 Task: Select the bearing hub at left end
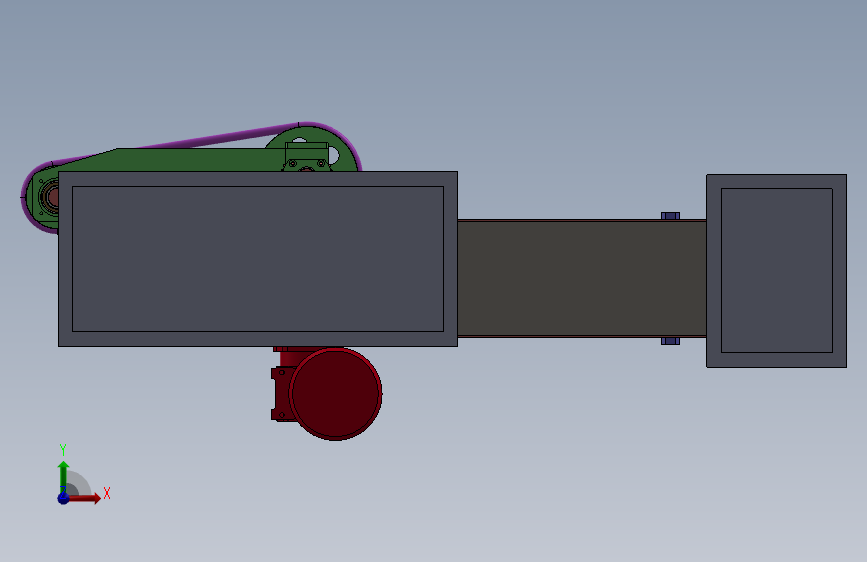(x=49, y=197)
